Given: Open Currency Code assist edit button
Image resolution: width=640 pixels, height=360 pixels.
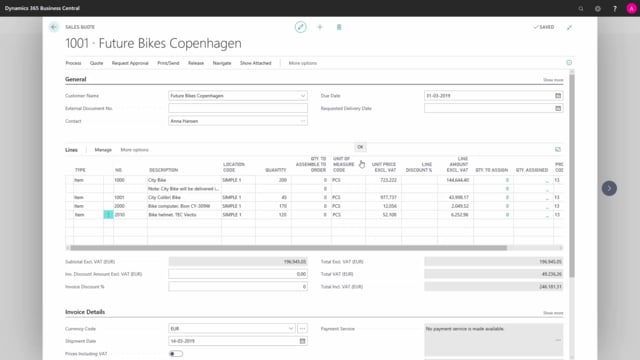Looking at the screenshot, I should (302, 328).
